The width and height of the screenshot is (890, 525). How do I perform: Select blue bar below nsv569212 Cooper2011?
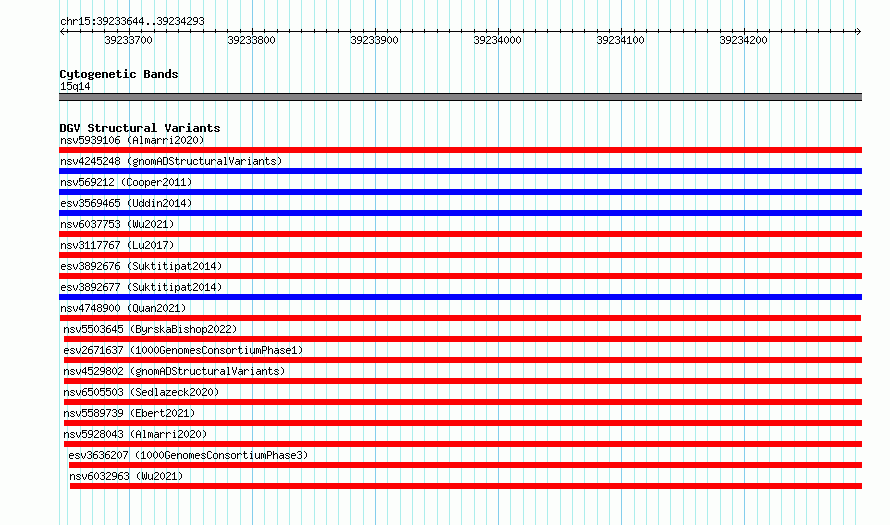pos(460,192)
